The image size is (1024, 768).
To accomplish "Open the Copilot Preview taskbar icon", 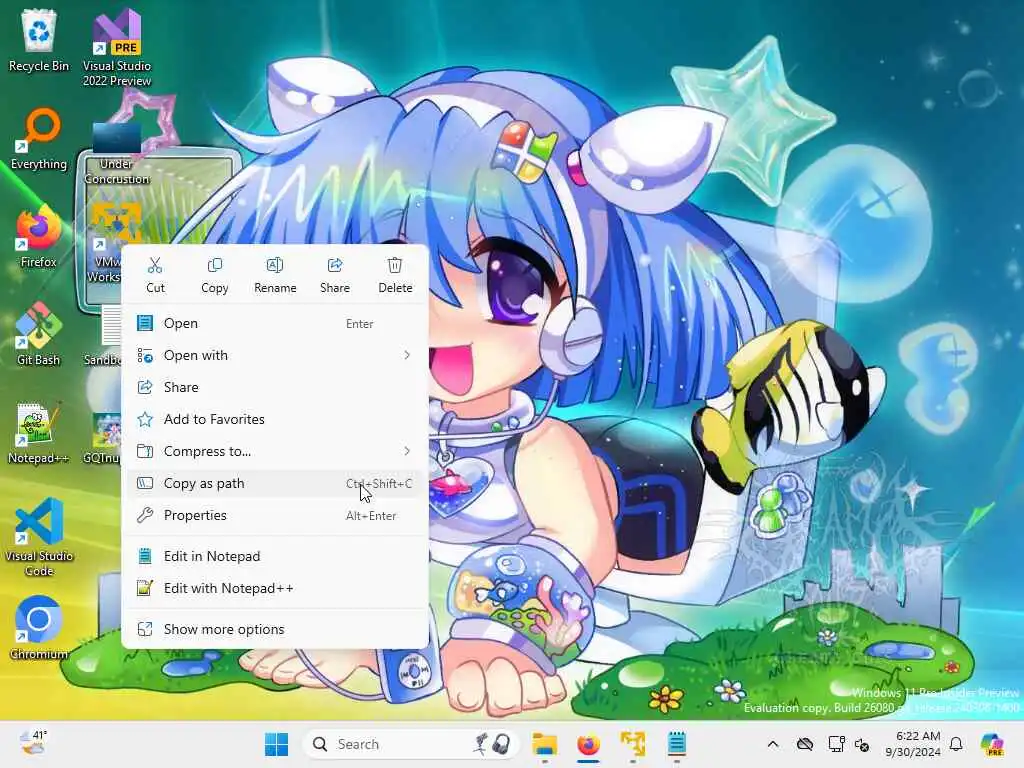I will (x=993, y=744).
